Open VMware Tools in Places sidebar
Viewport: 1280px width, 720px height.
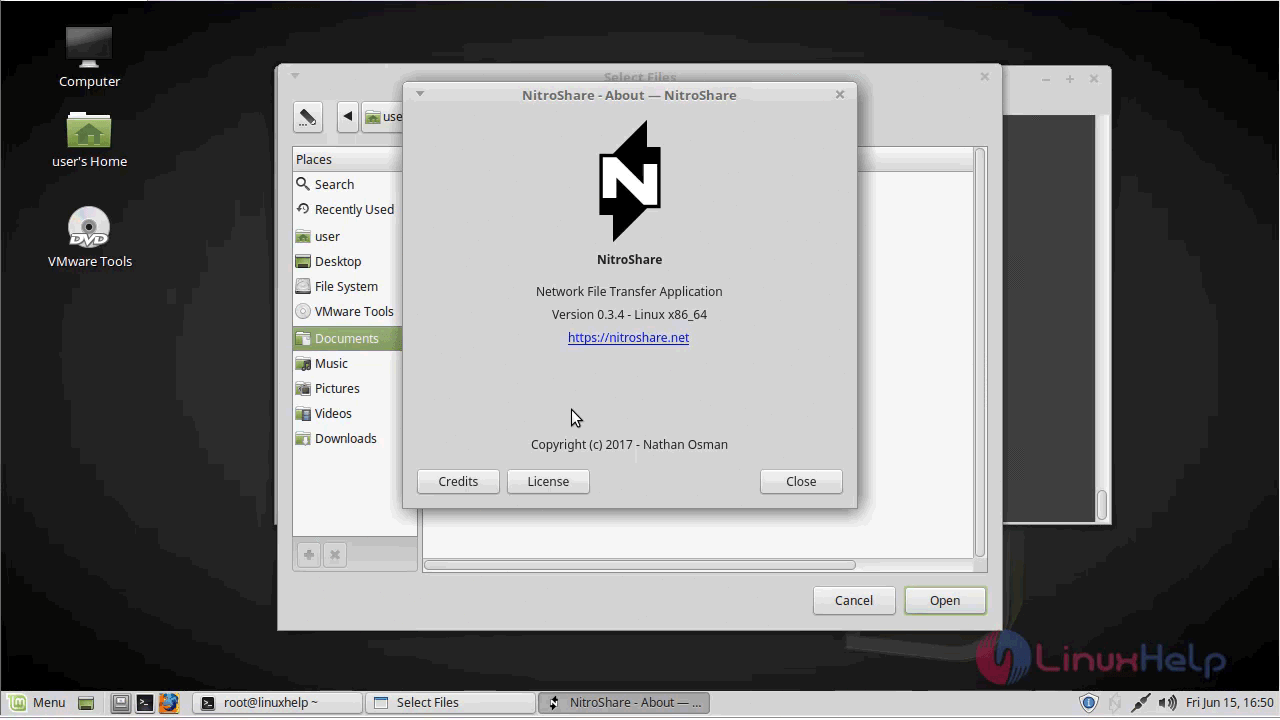347,311
